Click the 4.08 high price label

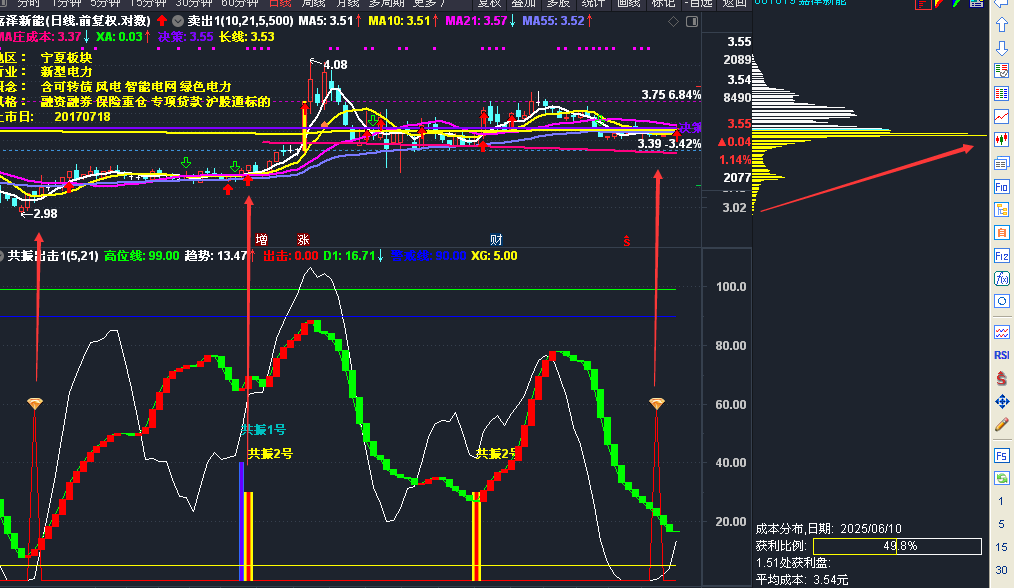pyautogui.click(x=335, y=65)
